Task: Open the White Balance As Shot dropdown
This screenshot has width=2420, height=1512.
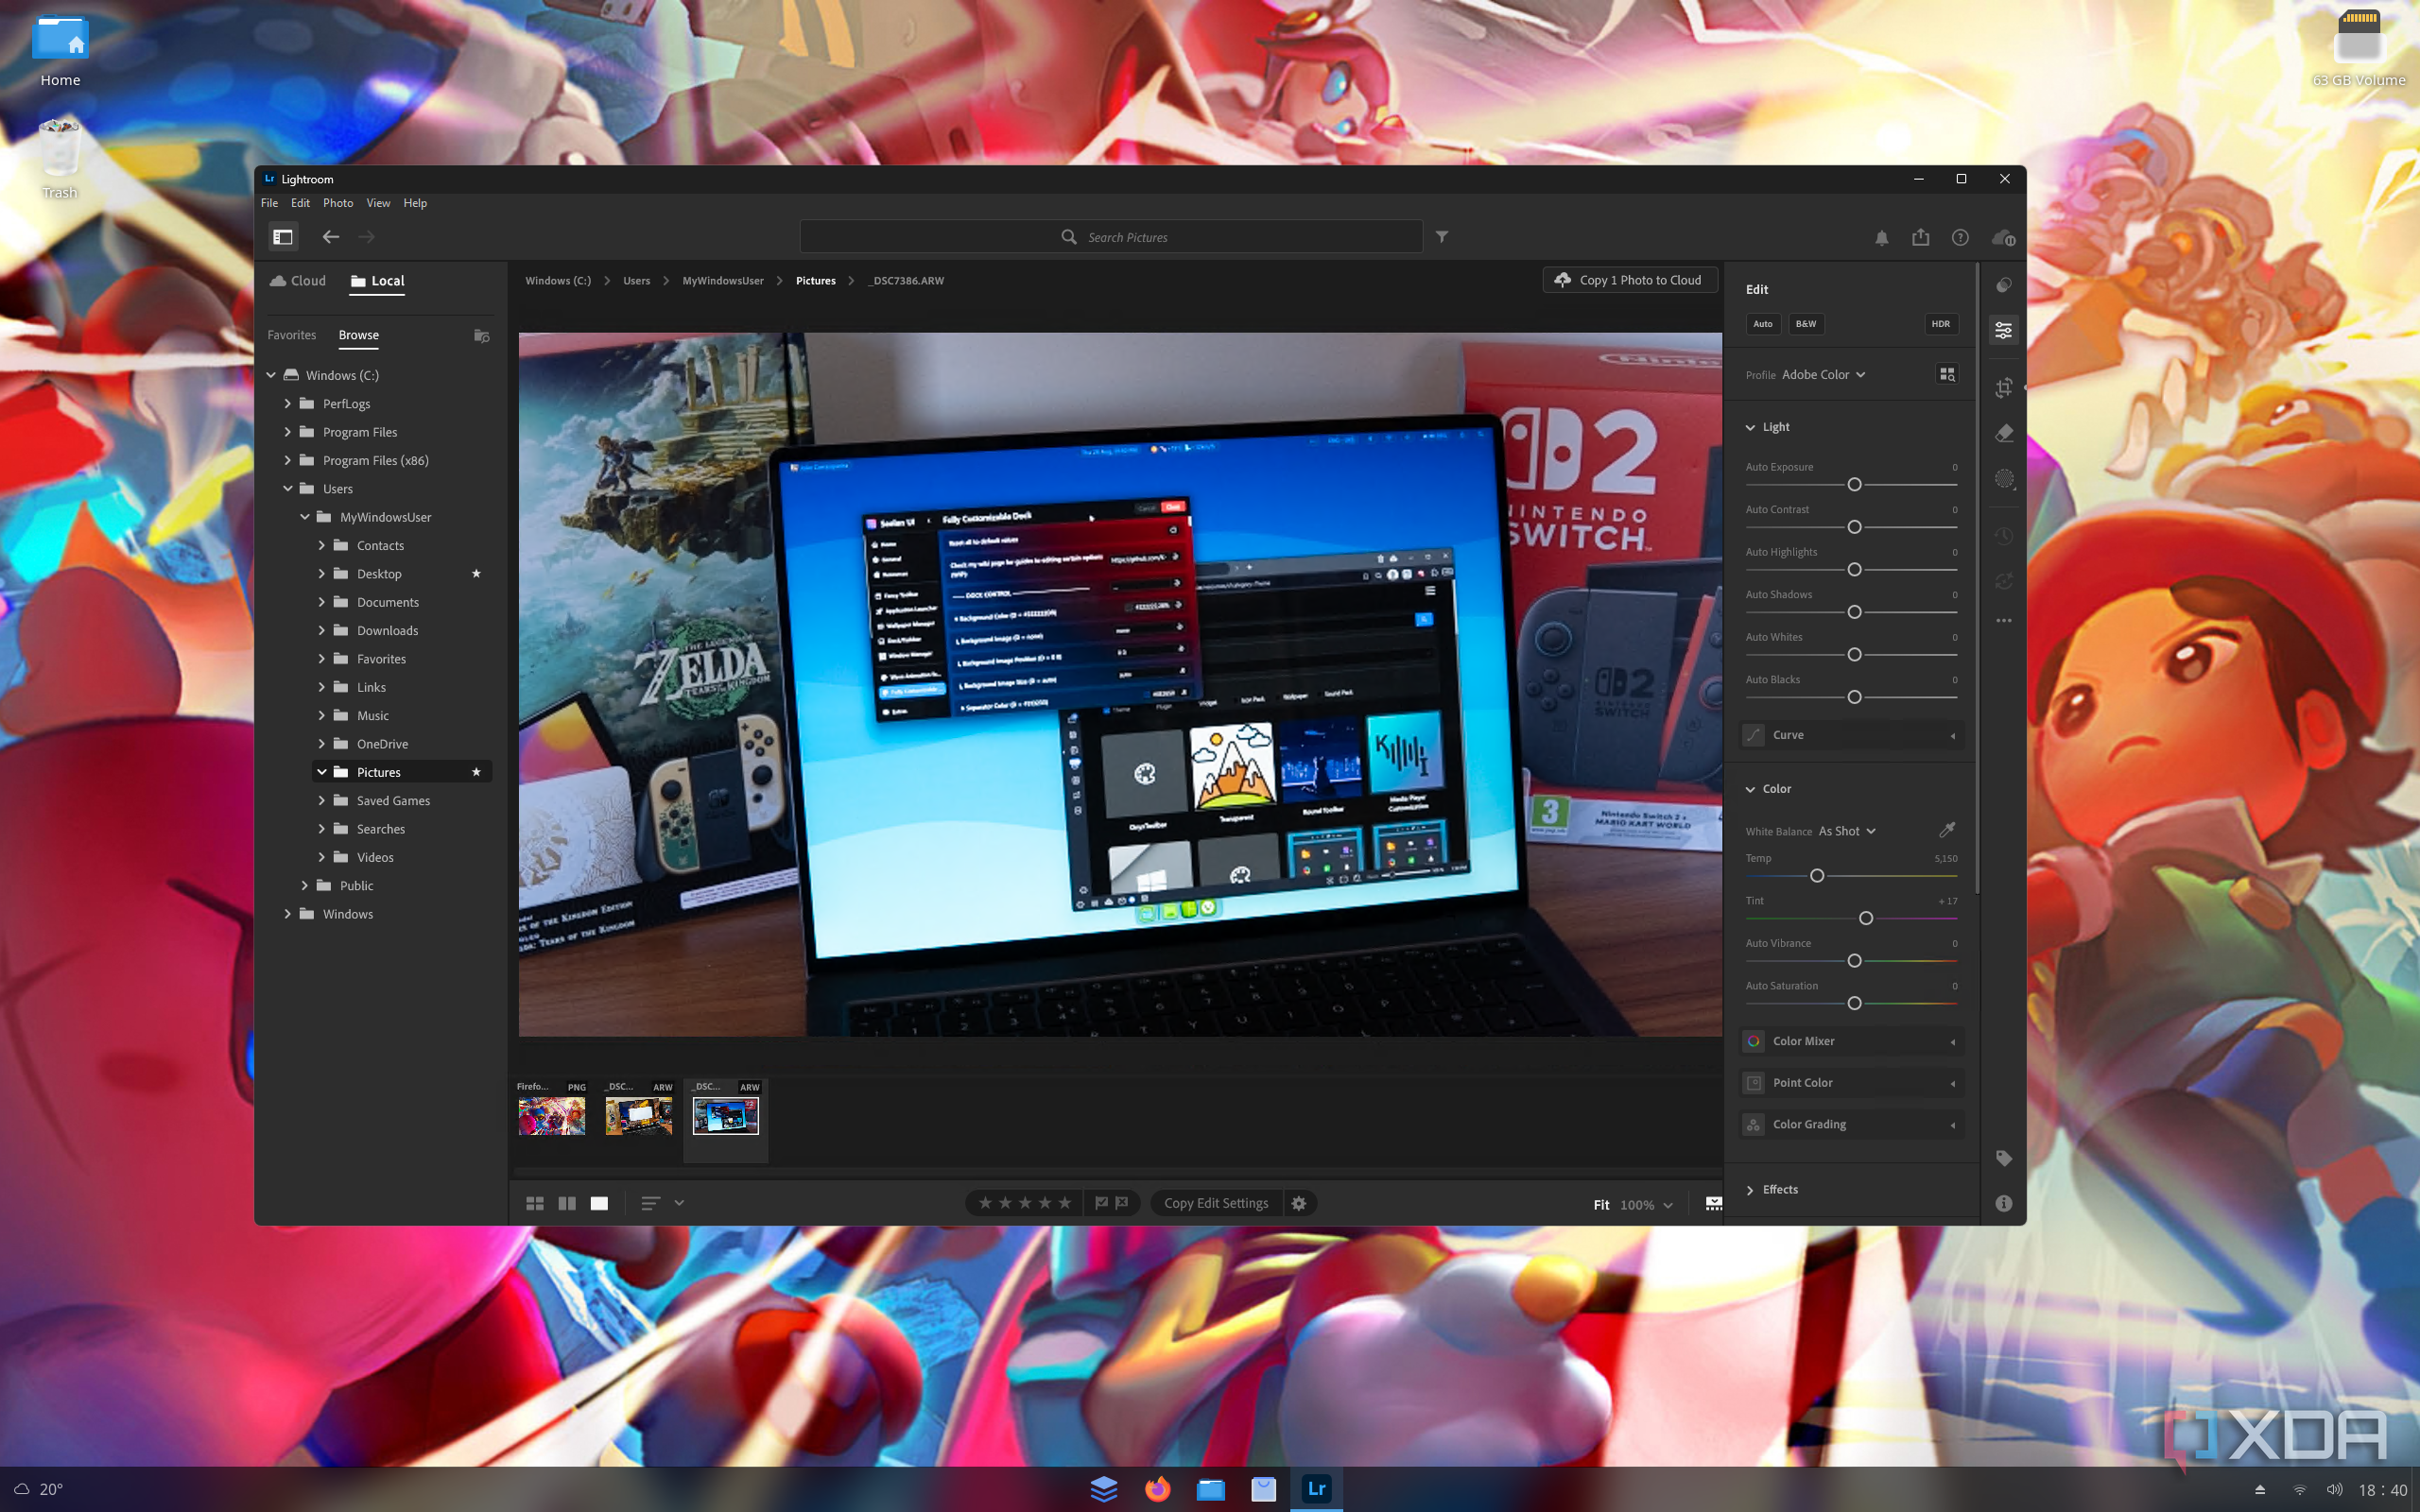Action: [x=1843, y=831]
